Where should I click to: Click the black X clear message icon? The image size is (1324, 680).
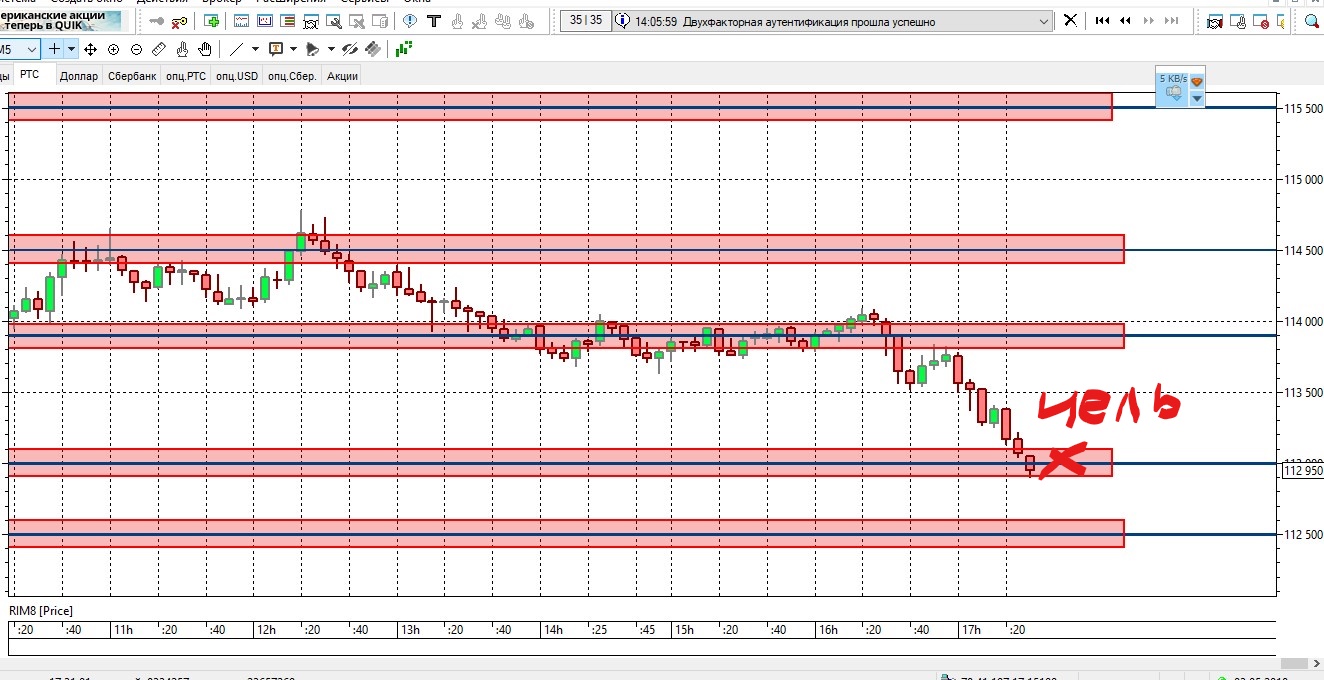click(x=1070, y=20)
